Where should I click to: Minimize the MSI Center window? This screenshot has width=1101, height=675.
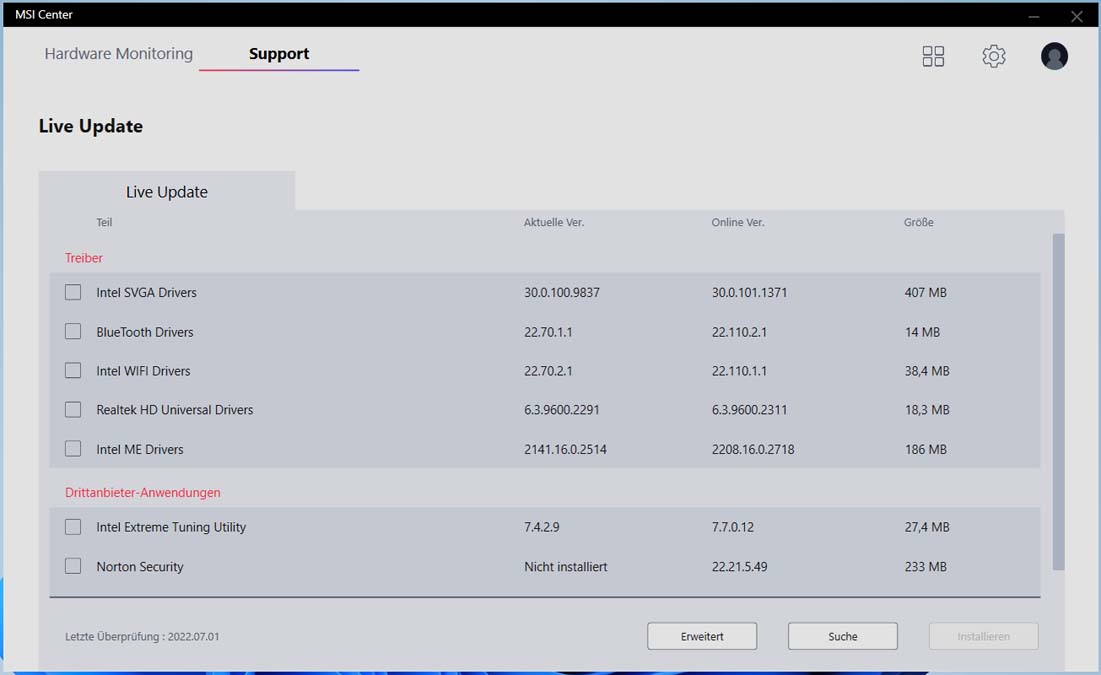point(1034,15)
